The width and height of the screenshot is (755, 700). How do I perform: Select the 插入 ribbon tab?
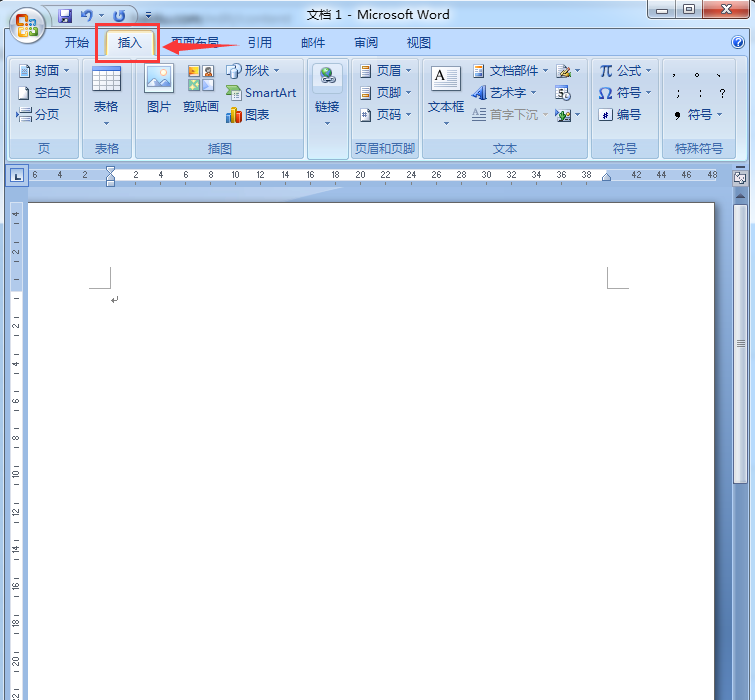point(130,43)
